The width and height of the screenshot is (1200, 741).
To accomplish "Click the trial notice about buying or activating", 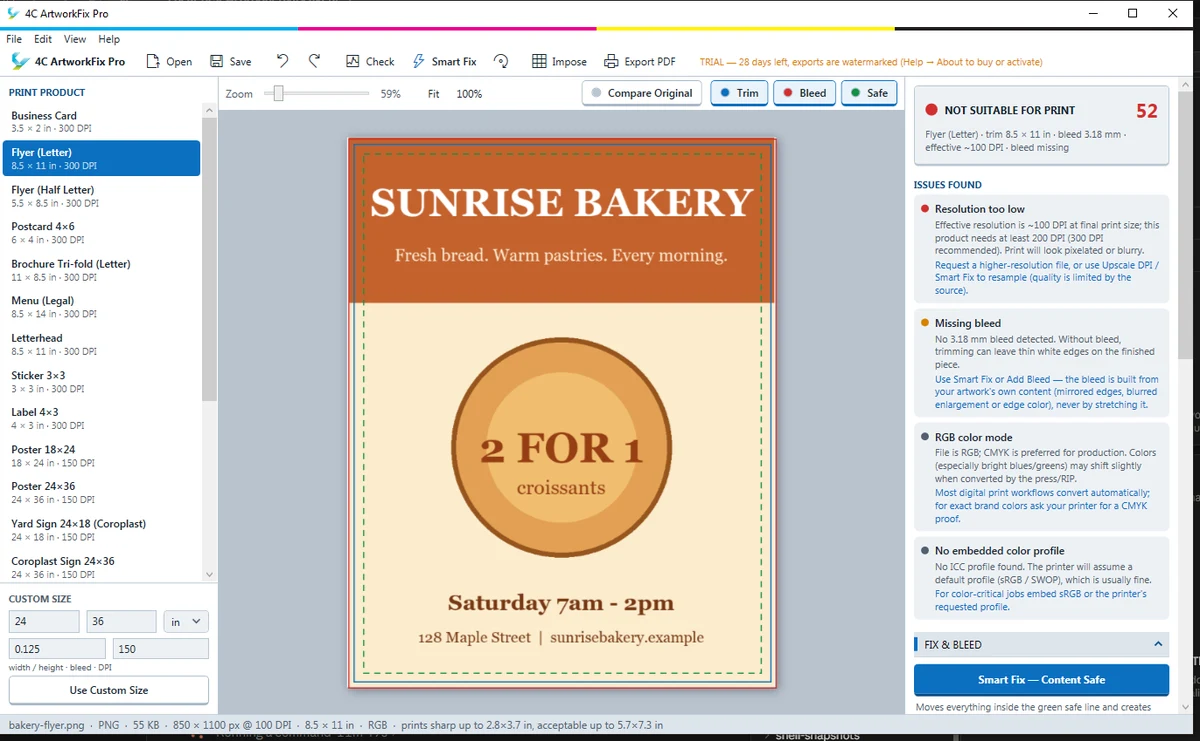I will [x=871, y=62].
